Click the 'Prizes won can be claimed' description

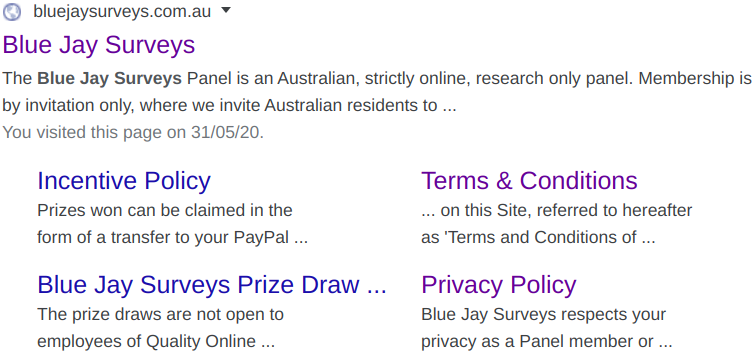[x=172, y=224]
